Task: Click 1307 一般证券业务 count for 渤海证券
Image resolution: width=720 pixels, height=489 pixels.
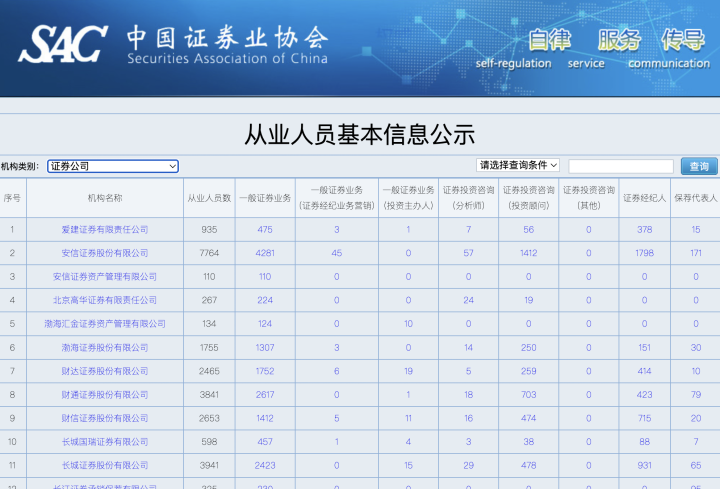Action: point(265,348)
